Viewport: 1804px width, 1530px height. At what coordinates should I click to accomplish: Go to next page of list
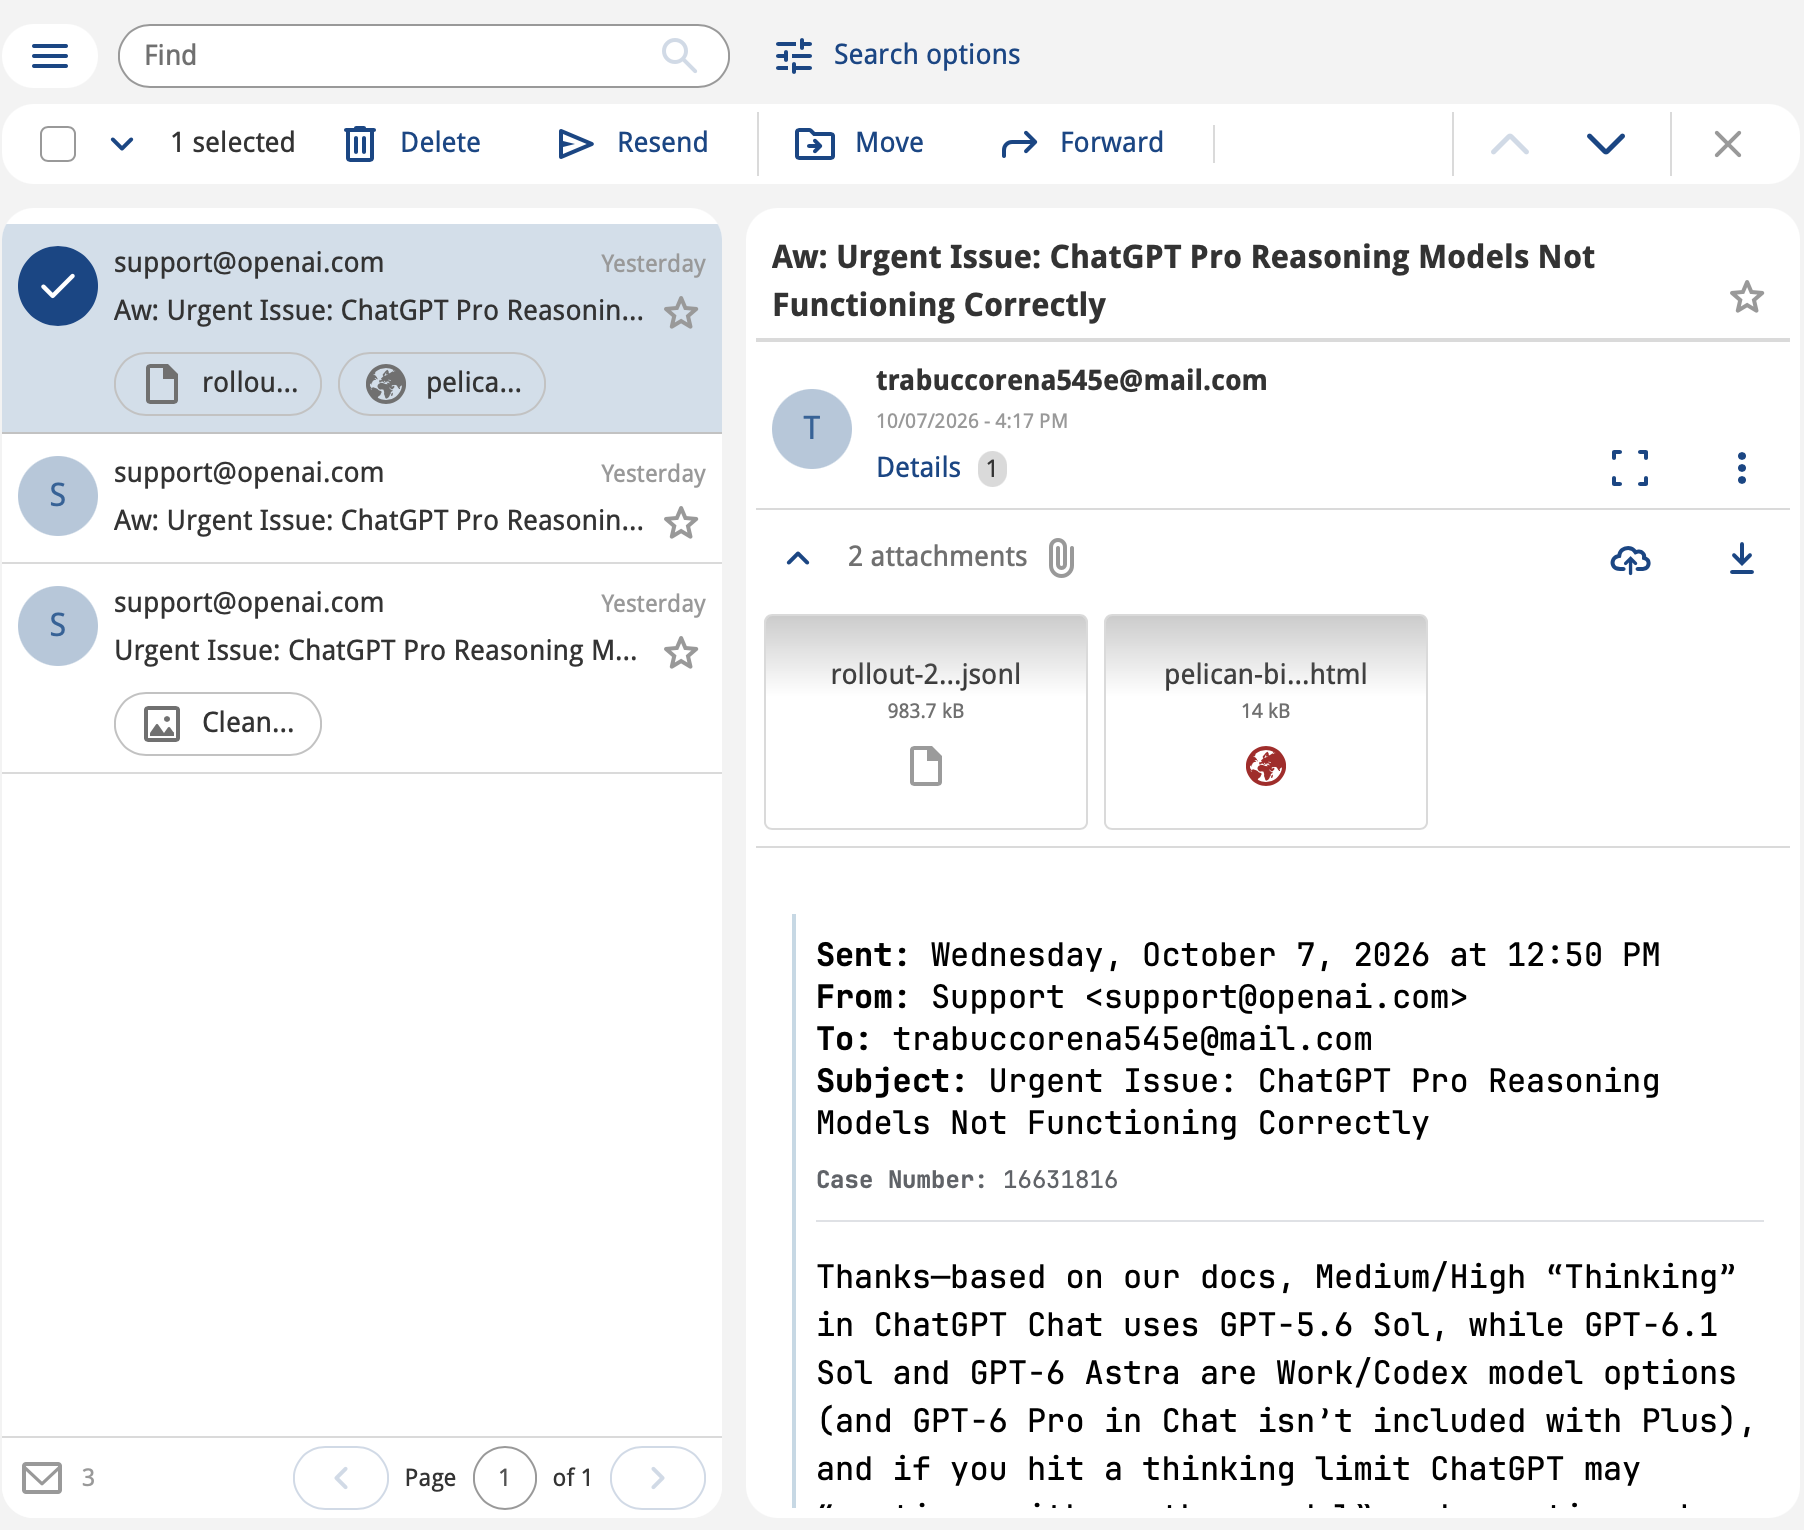pos(658,1478)
